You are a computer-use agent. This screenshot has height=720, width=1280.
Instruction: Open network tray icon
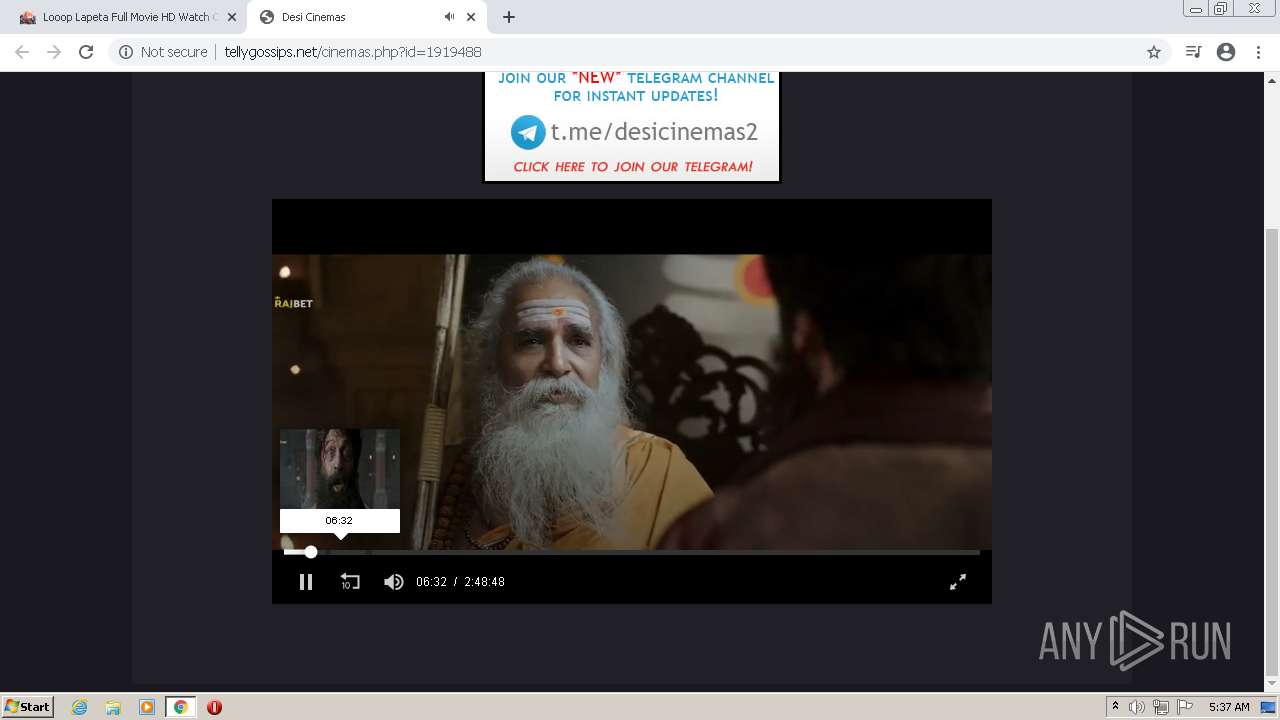pos(1160,707)
